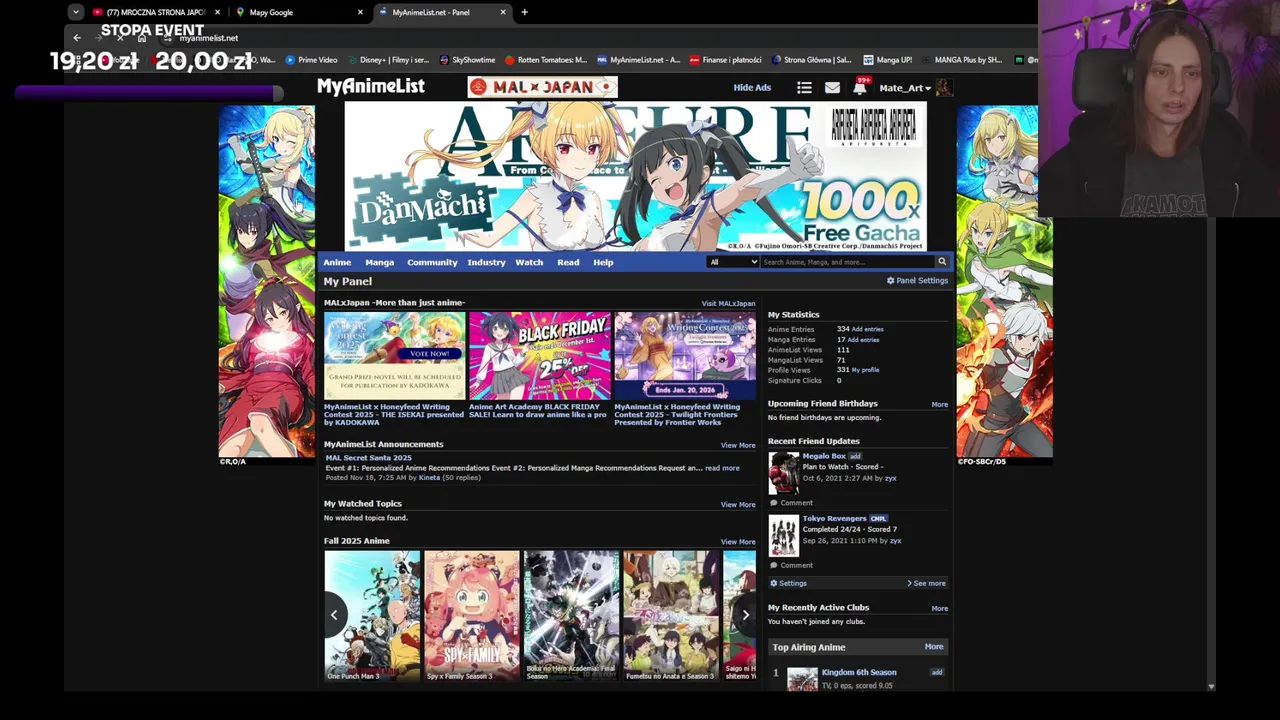Open the Manga menu
1280x720 pixels.
click(379, 262)
